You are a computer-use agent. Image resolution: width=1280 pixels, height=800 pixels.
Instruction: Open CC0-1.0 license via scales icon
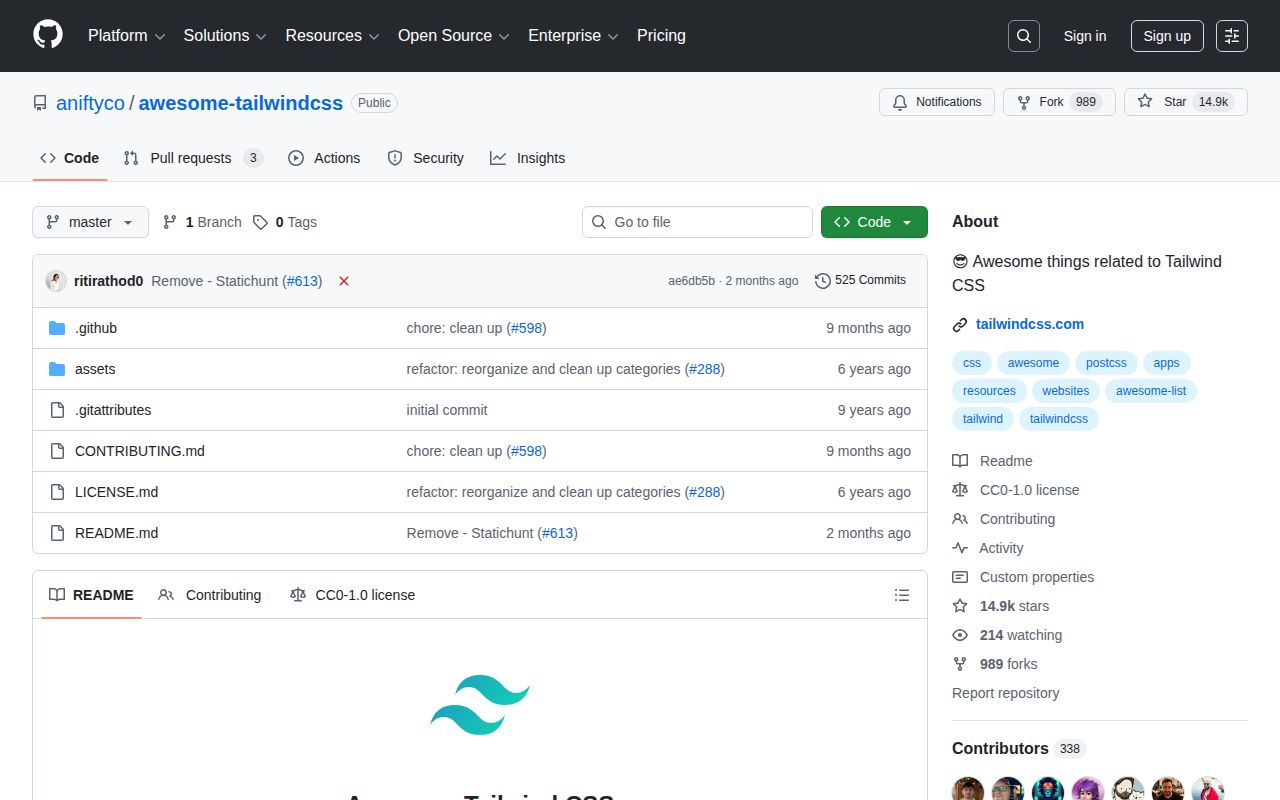[x=960, y=489]
